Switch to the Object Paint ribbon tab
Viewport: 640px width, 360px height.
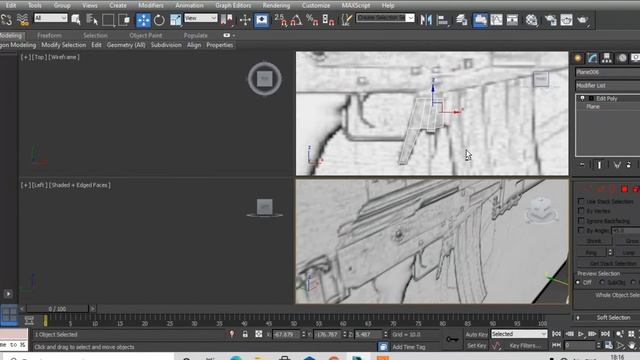146,36
